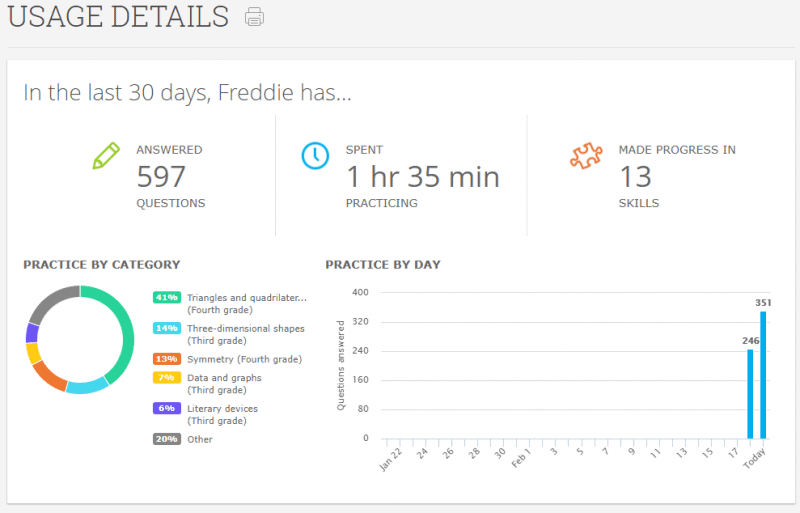Viewport: 800px width, 513px height.
Task: Click the 597 answered questions number
Action: pos(161,177)
